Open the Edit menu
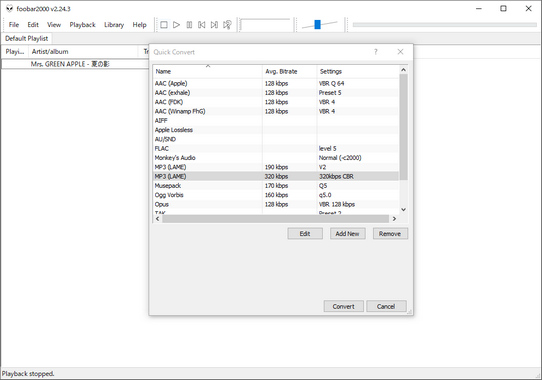 click(33, 25)
